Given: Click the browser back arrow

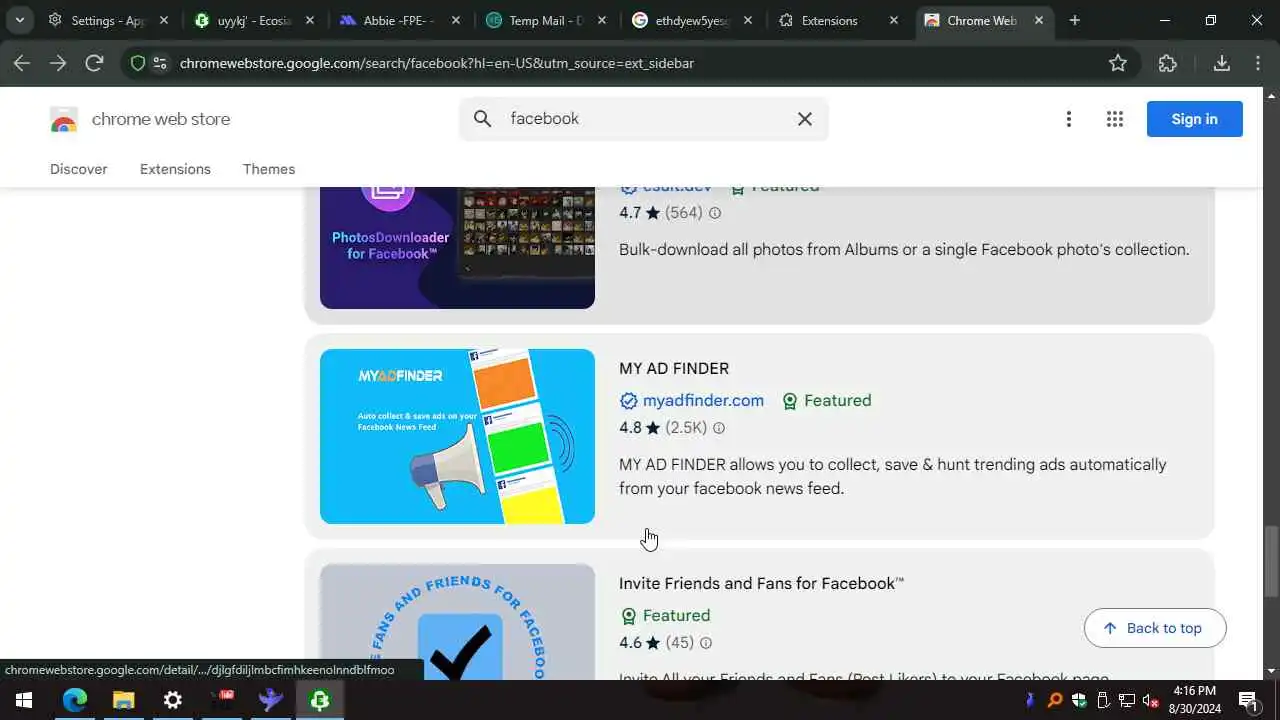Looking at the screenshot, I should tap(22, 63).
